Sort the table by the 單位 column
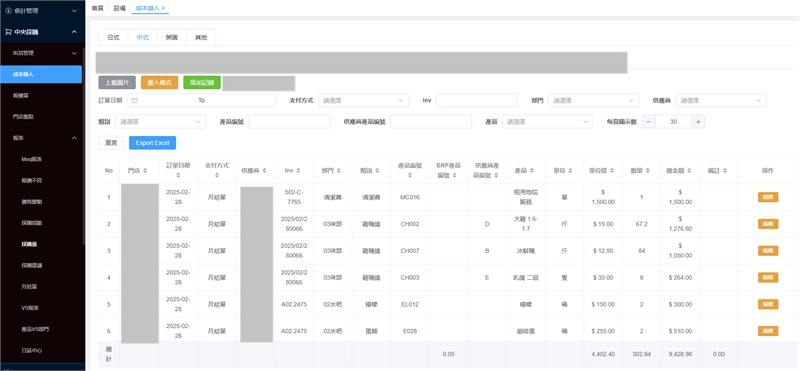This screenshot has width=800, height=371. [570, 170]
